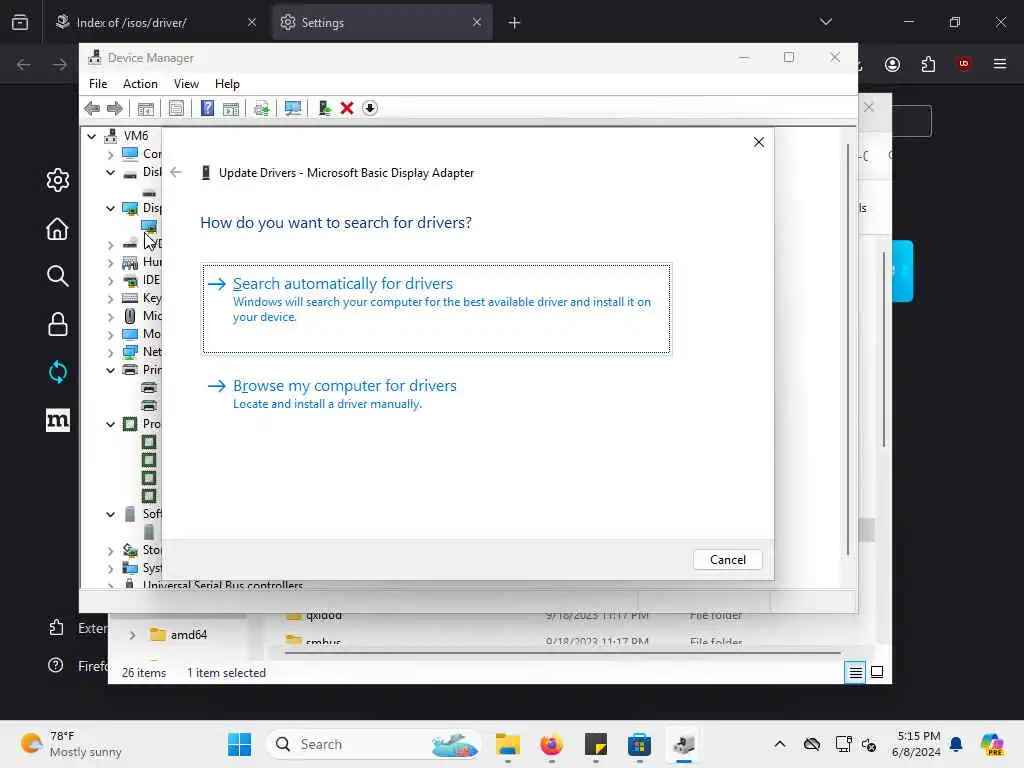Click the uBlock Origin extension icon
The height and width of the screenshot is (768, 1024).
pyautogui.click(x=964, y=64)
